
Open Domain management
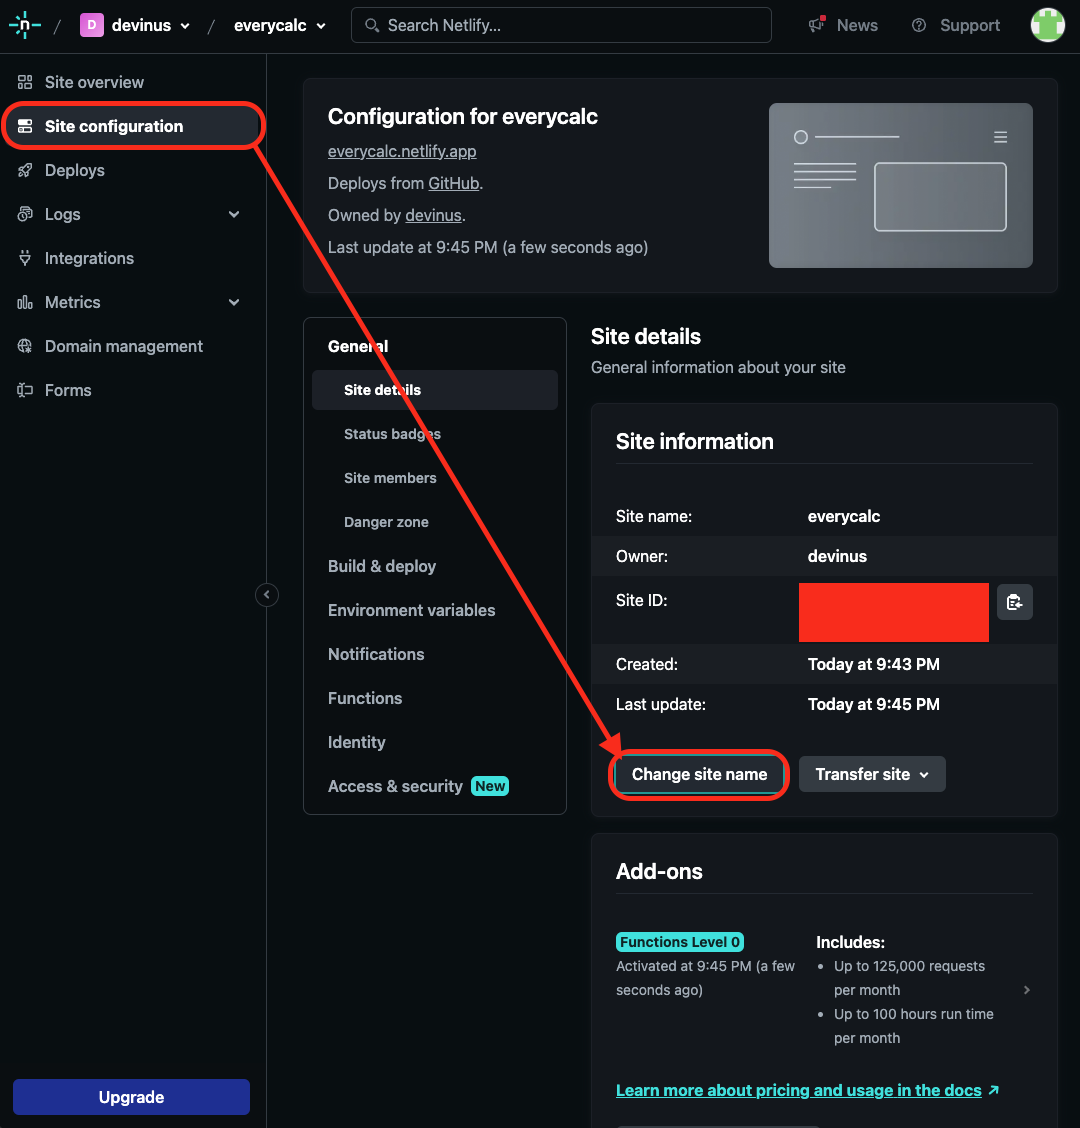(x=124, y=346)
